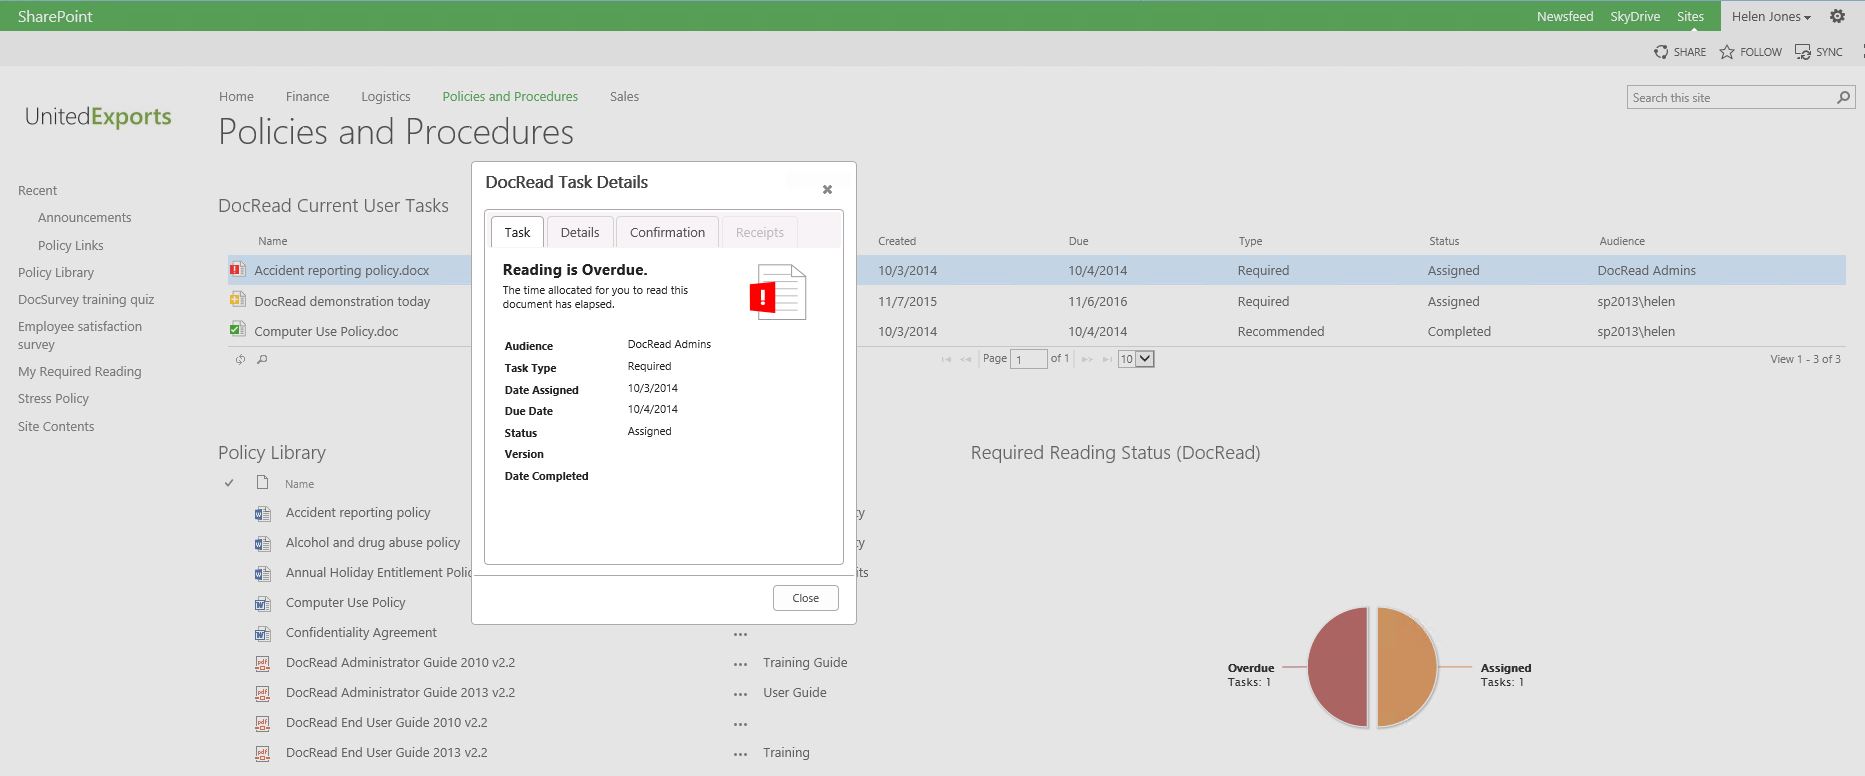Open ellipsis menu for Confidentiality Agreement

tap(740, 634)
